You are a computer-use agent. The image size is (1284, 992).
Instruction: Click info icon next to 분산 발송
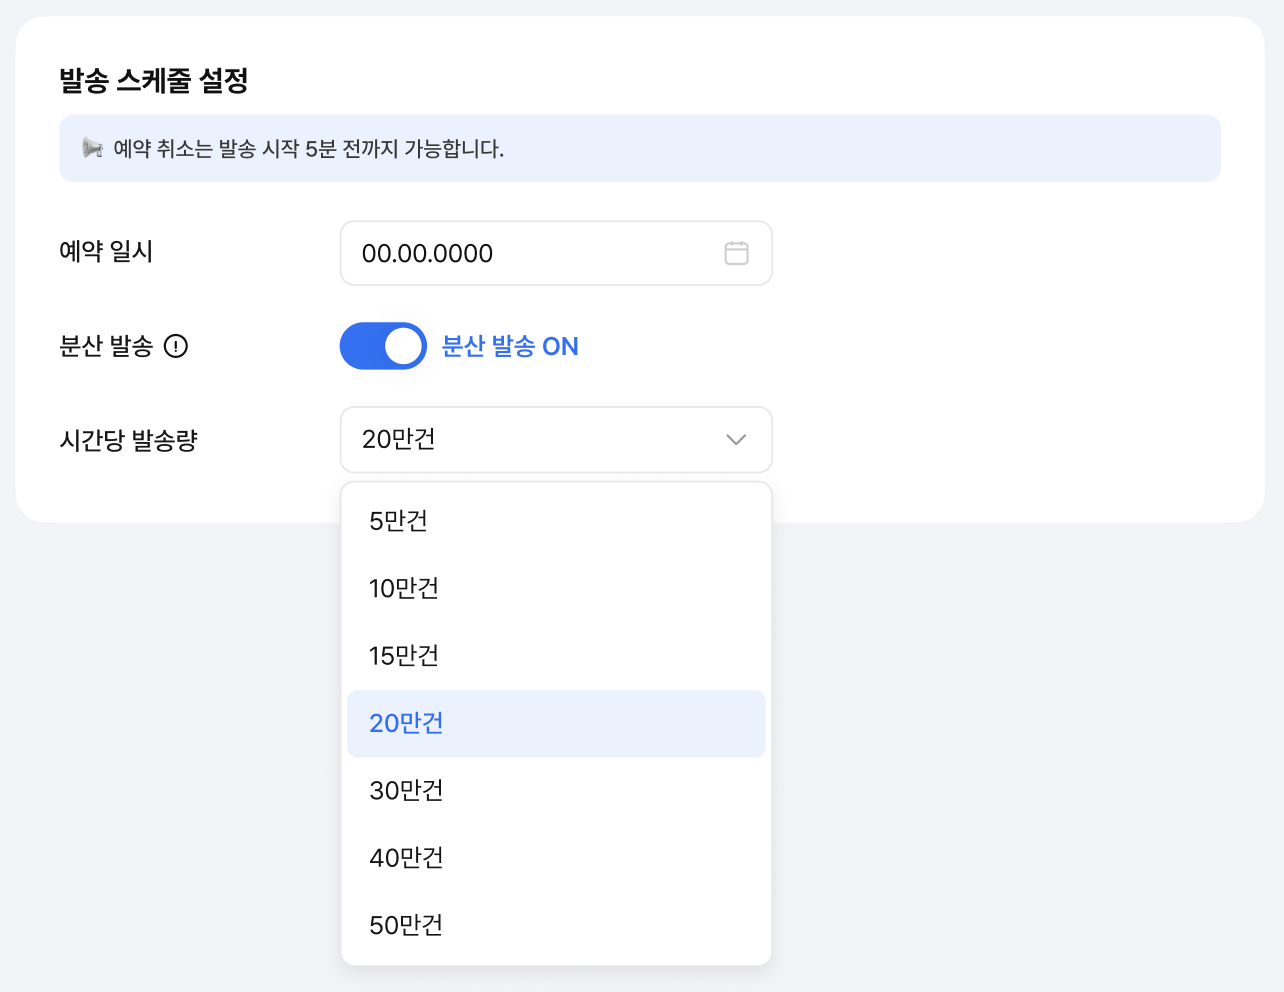pyautogui.click(x=176, y=347)
